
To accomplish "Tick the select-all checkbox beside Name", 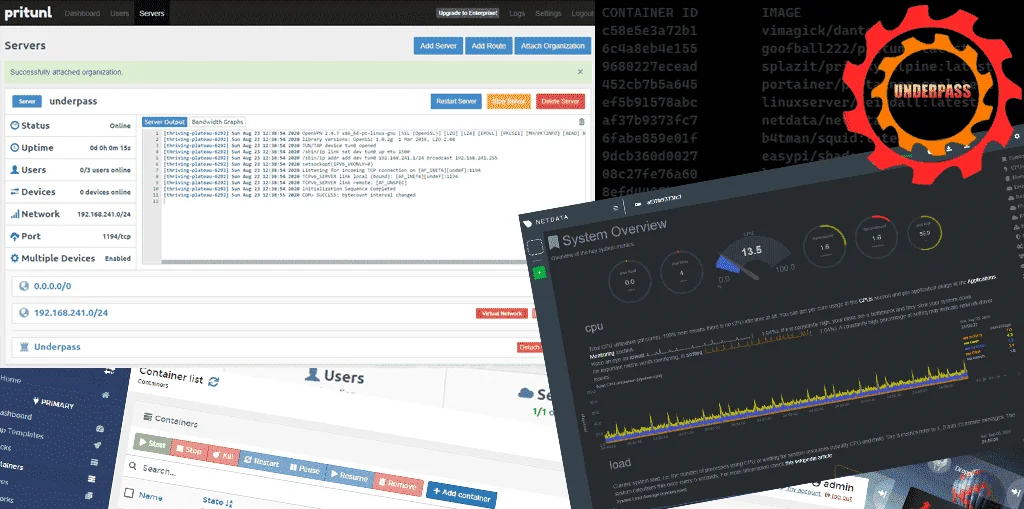I will [129, 493].
